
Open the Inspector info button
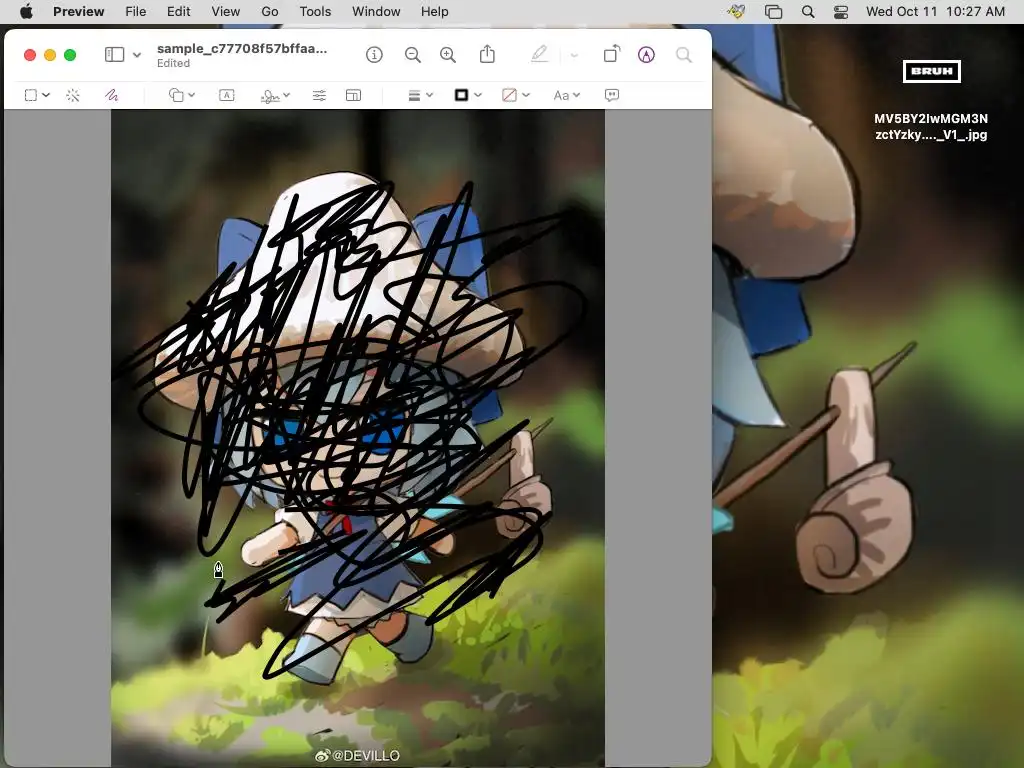pyautogui.click(x=374, y=55)
